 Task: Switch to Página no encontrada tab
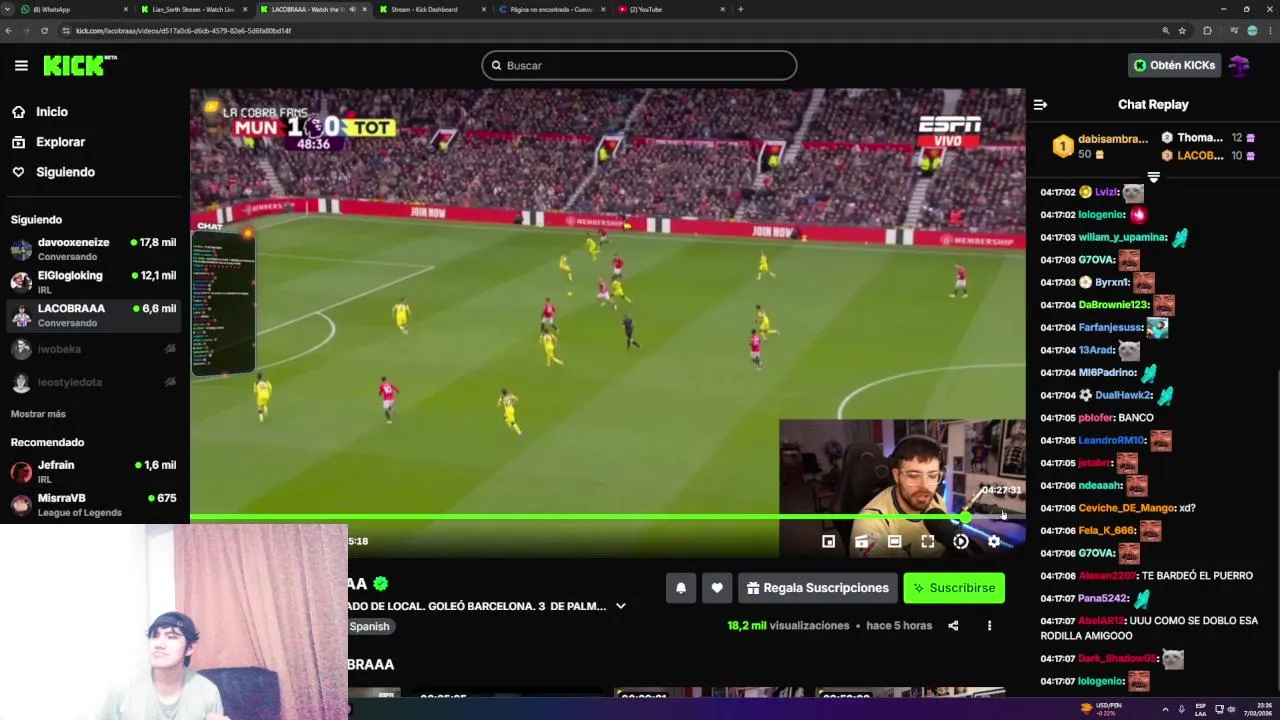click(551, 9)
